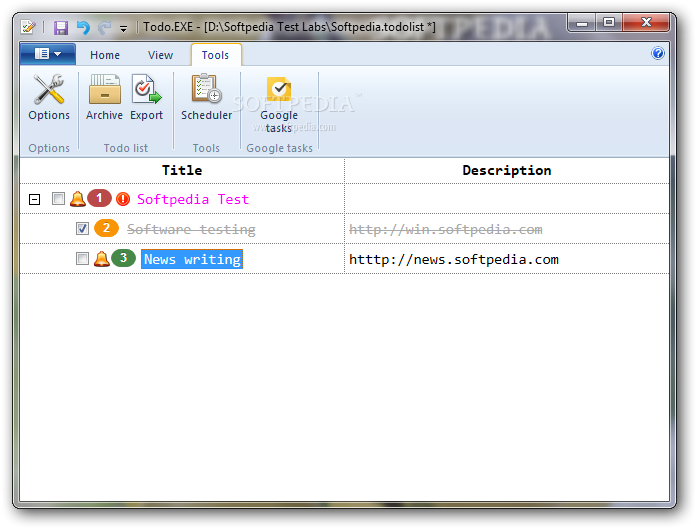Close the Todo.EXE window
This screenshot has height=529, width=697.
click(646, 23)
